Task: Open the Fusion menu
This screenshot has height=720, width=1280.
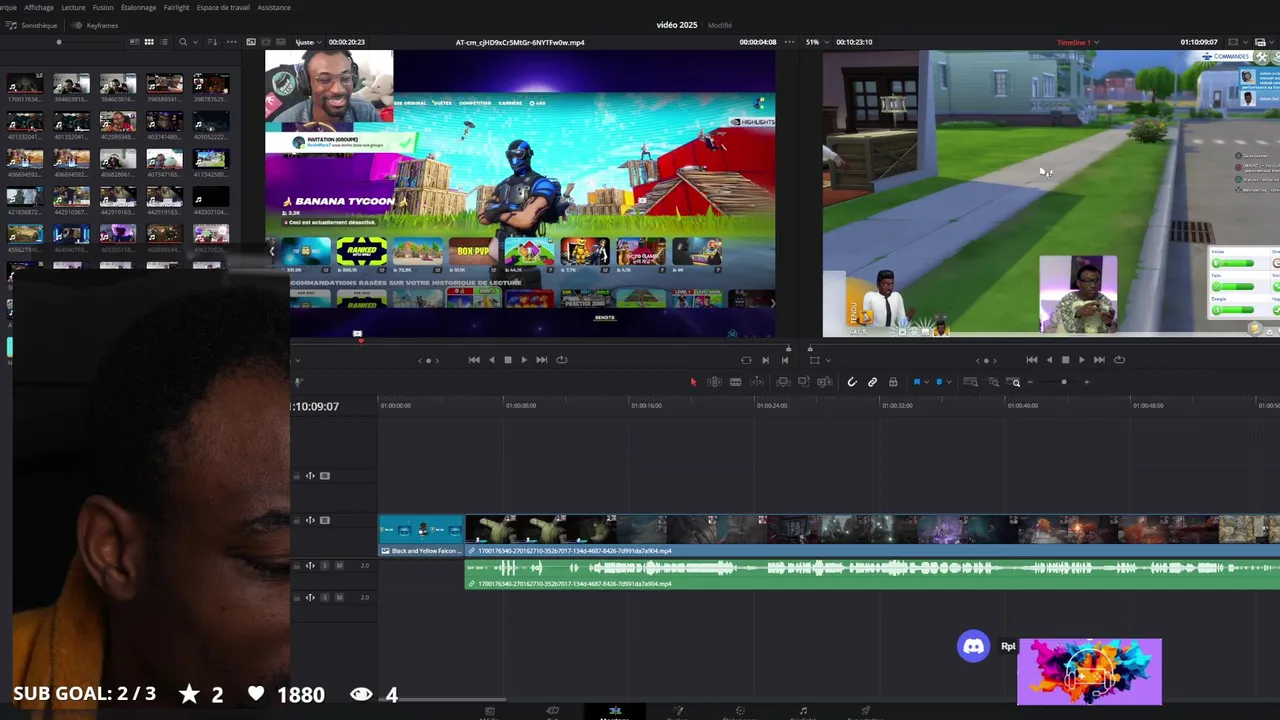Action: pyautogui.click(x=103, y=7)
